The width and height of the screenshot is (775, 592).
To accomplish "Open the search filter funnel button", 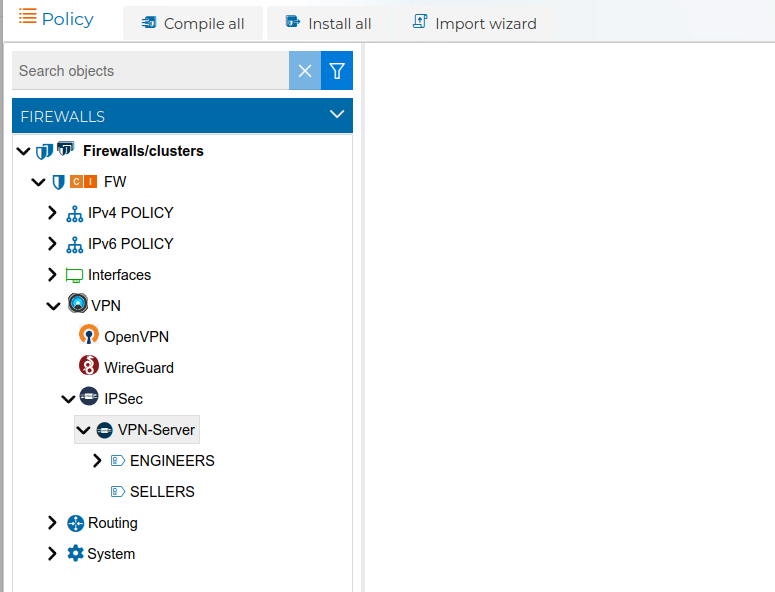I will [337, 71].
